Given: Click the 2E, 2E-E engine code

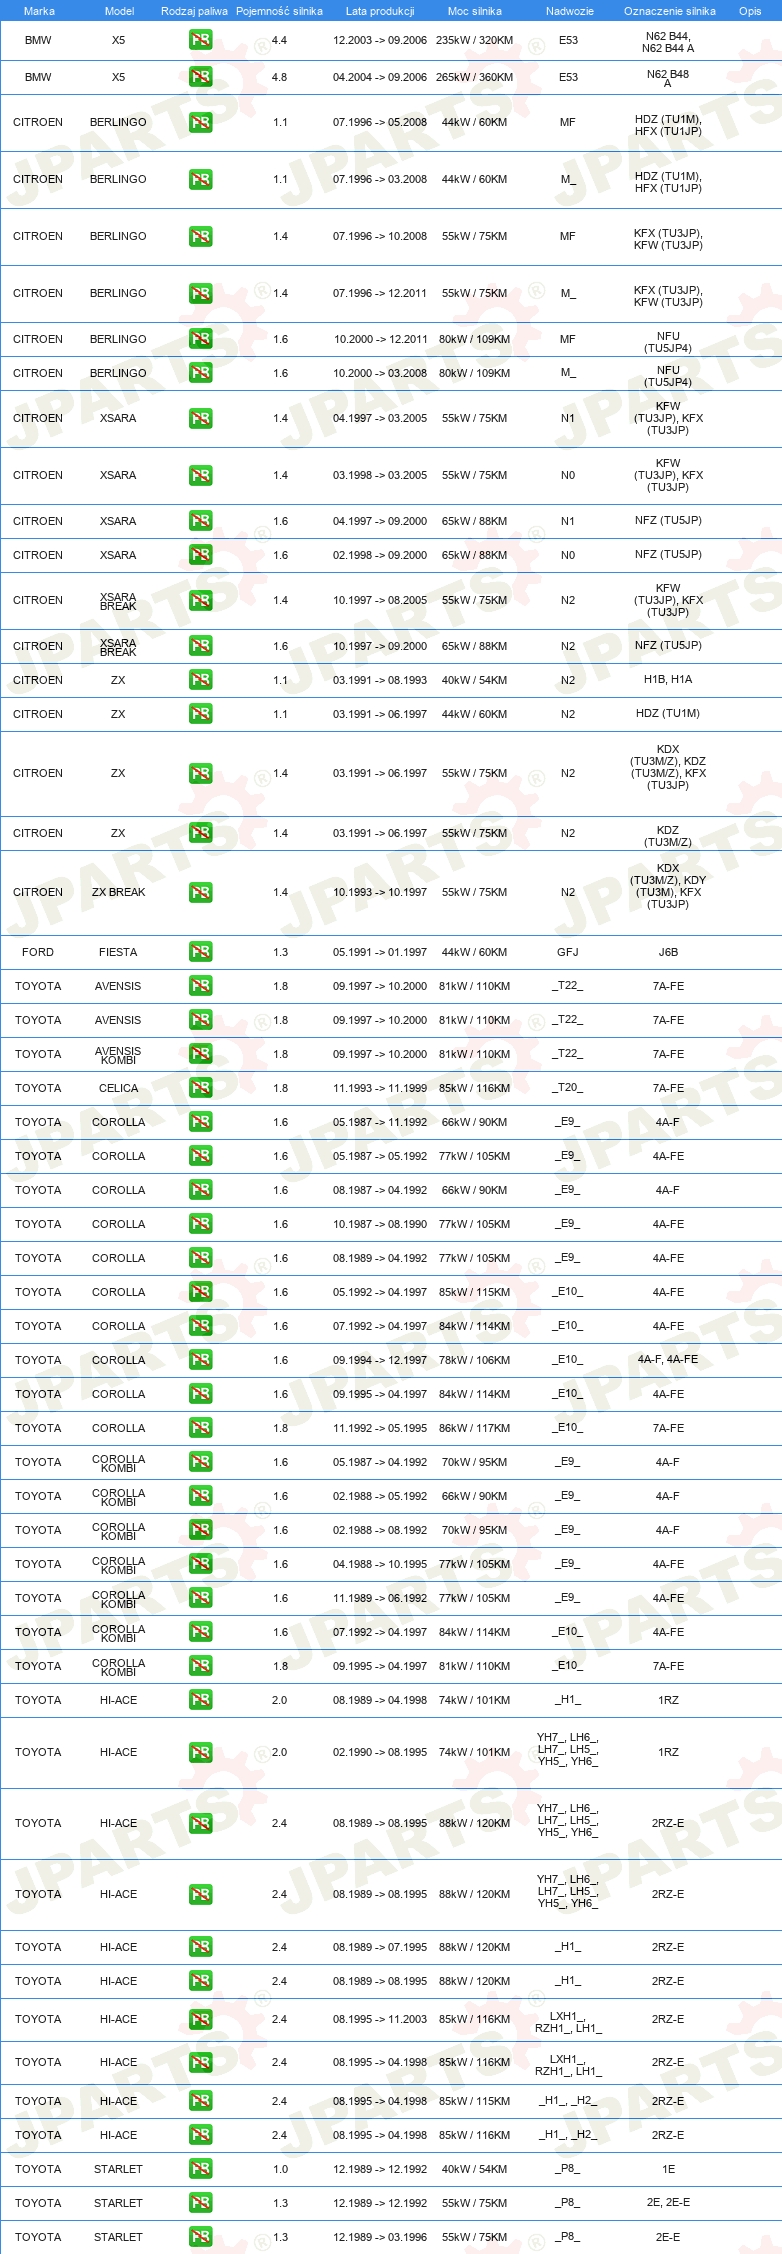Looking at the screenshot, I should click(668, 2203).
